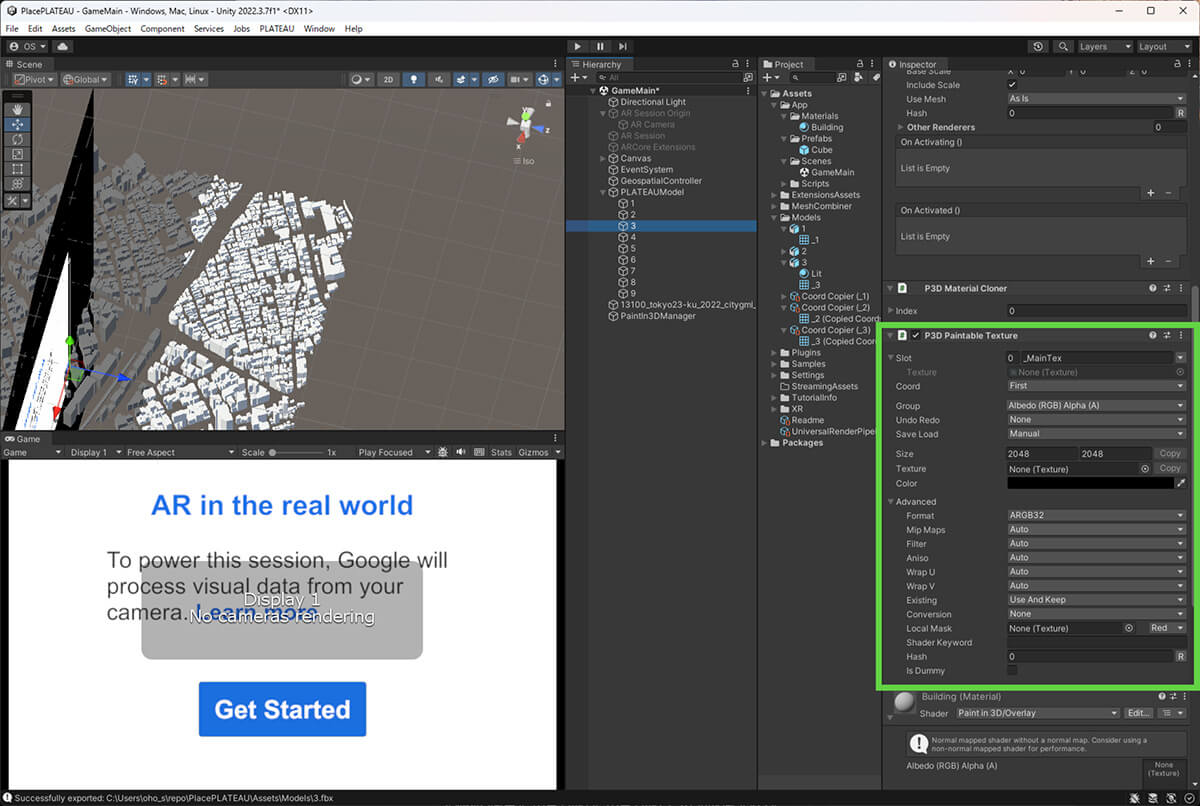Expand the Canvas hierarchy node
This screenshot has height=806, width=1200.
coord(603,158)
